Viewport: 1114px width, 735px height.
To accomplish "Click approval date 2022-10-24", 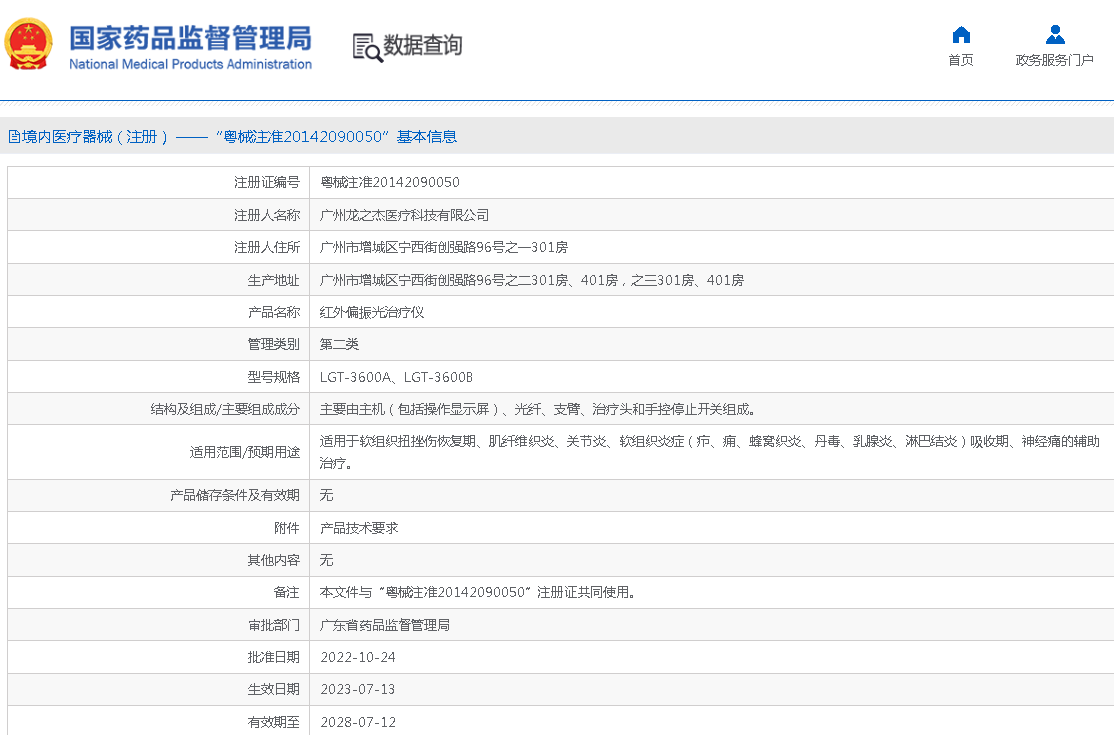I will tap(358, 658).
